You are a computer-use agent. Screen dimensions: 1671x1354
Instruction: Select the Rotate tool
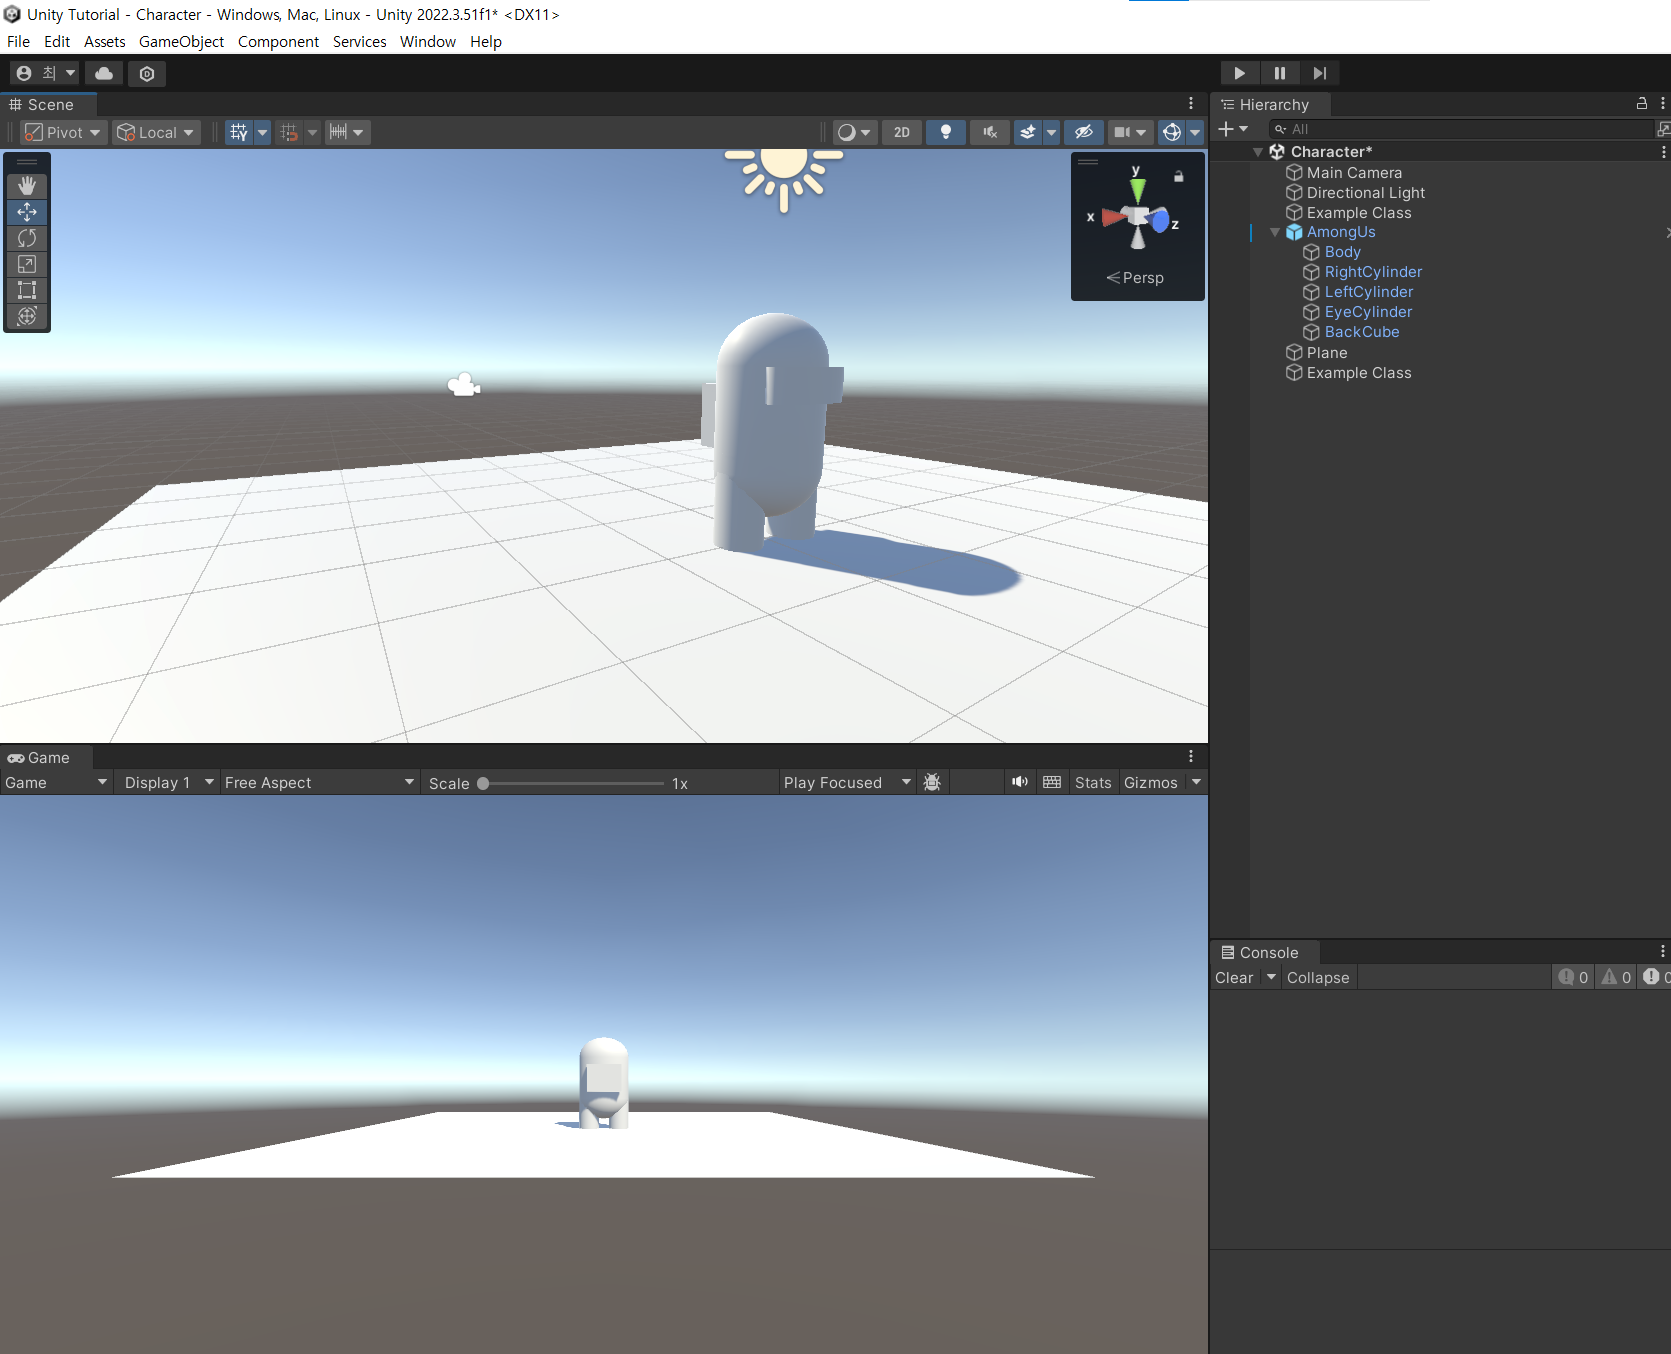tap(27, 238)
